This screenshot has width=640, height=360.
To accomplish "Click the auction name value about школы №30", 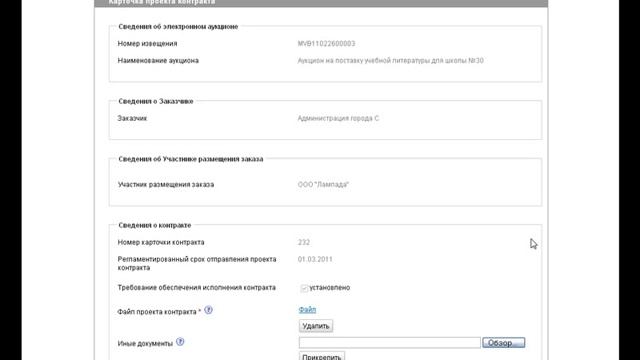I will [x=390, y=60].
